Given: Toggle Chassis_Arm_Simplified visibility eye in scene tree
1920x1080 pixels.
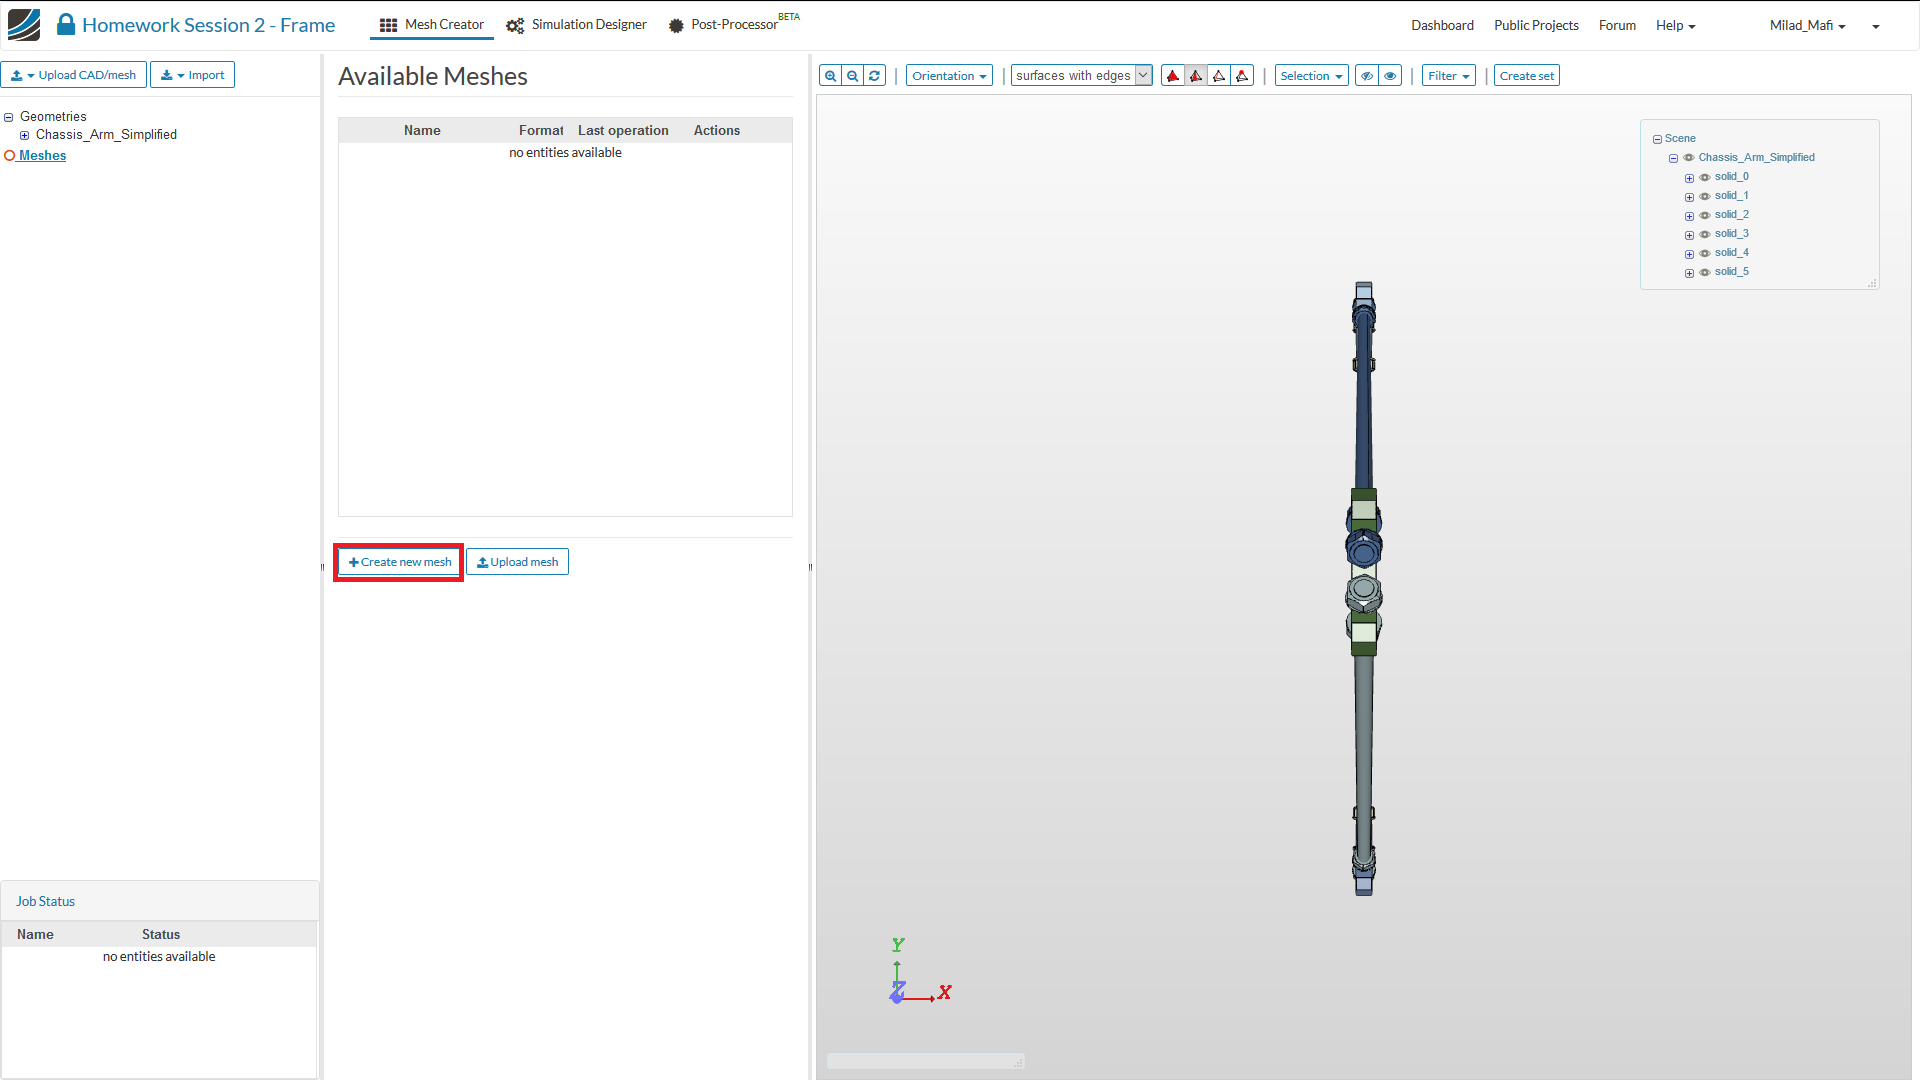Looking at the screenshot, I should tap(1689, 158).
